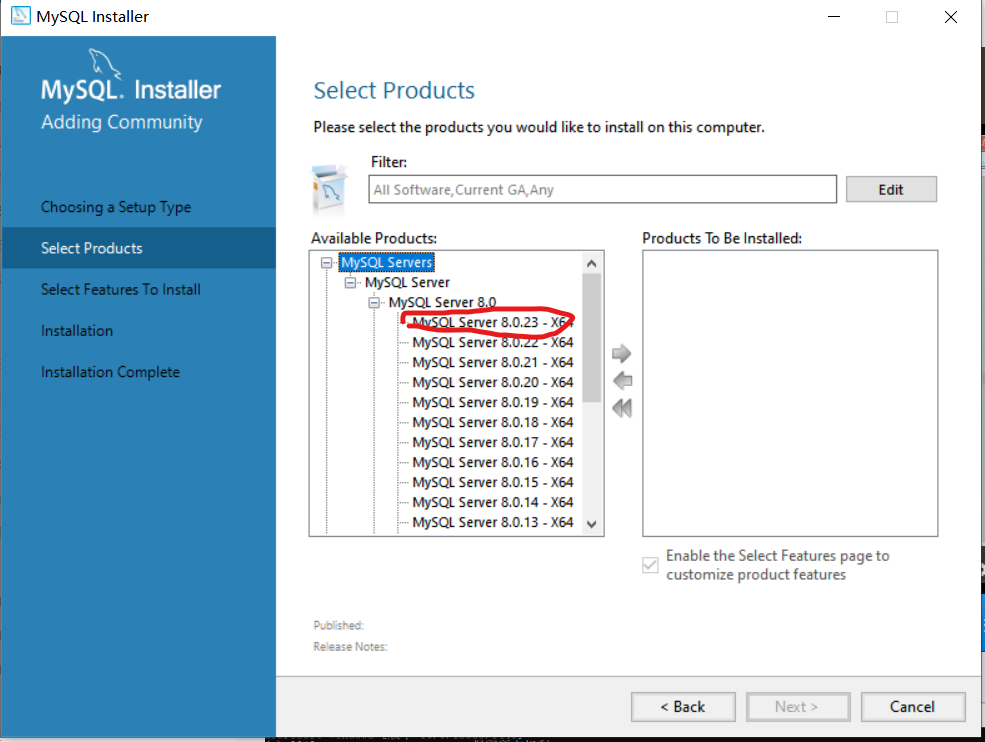Click the double left arrow remove-all icon

click(x=622, y=408)
